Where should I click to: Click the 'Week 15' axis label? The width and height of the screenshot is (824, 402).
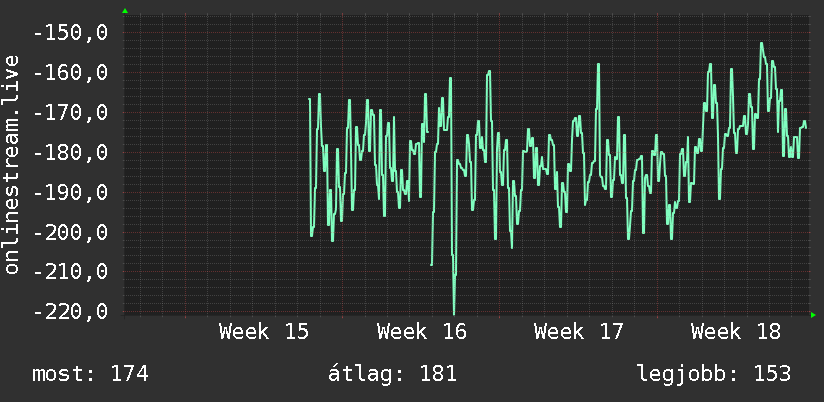pyautogui.click(x=264, y=332)
